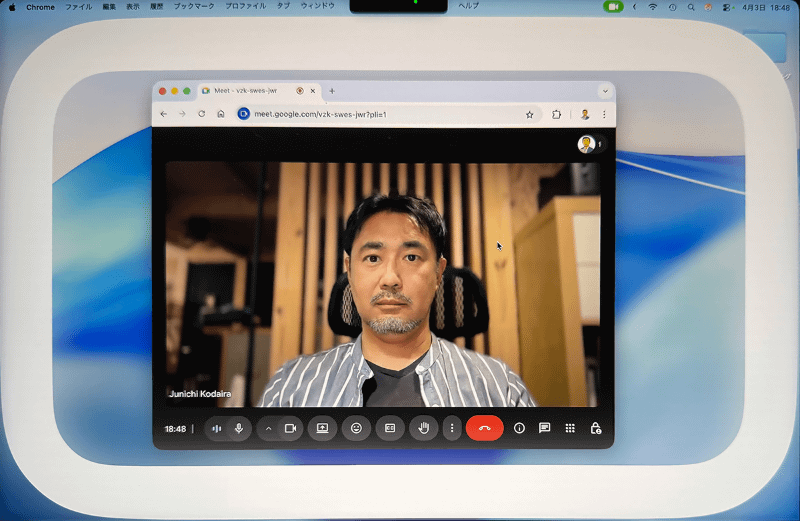
Task: Expand camera options chevron beside camera button
Action: [268, 429]
